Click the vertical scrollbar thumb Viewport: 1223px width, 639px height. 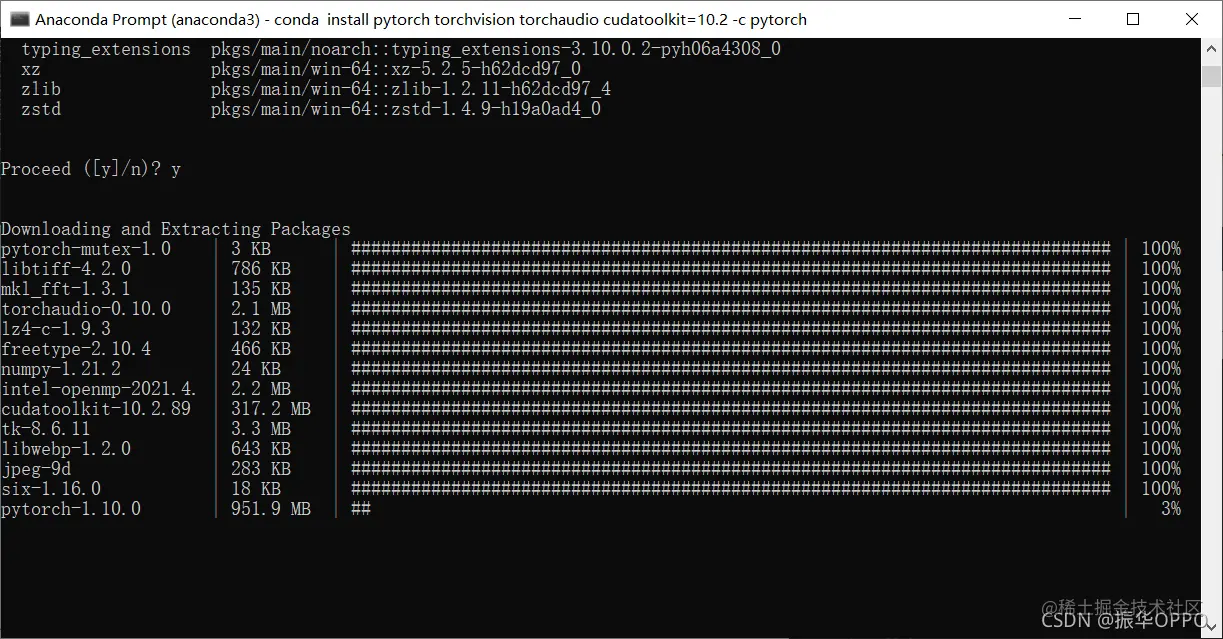tap(1212, 77)
